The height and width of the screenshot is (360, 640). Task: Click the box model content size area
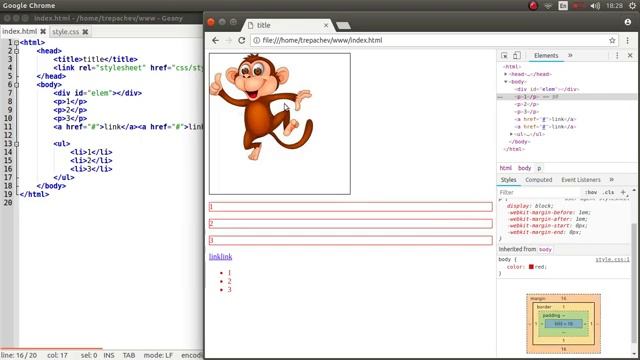click(x=564, y=324)
